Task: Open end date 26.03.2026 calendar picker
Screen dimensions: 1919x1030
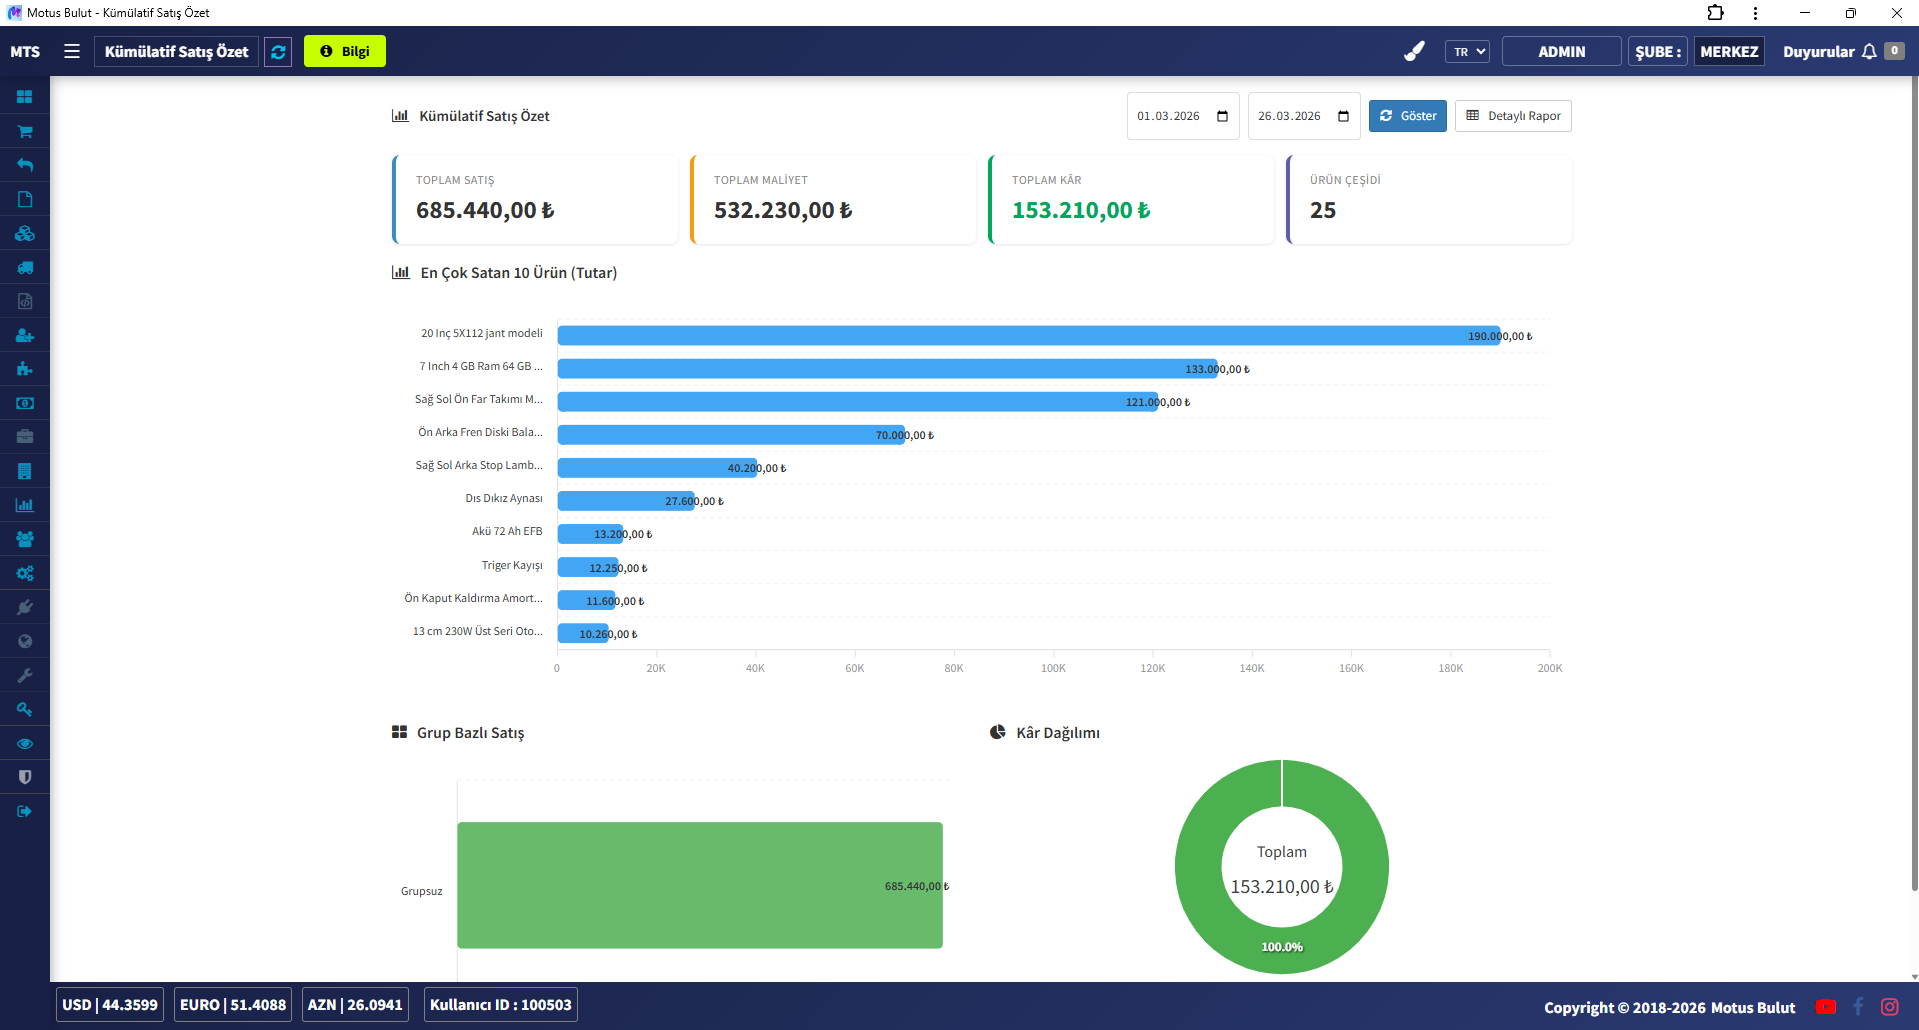Action: click(1343, 116)
